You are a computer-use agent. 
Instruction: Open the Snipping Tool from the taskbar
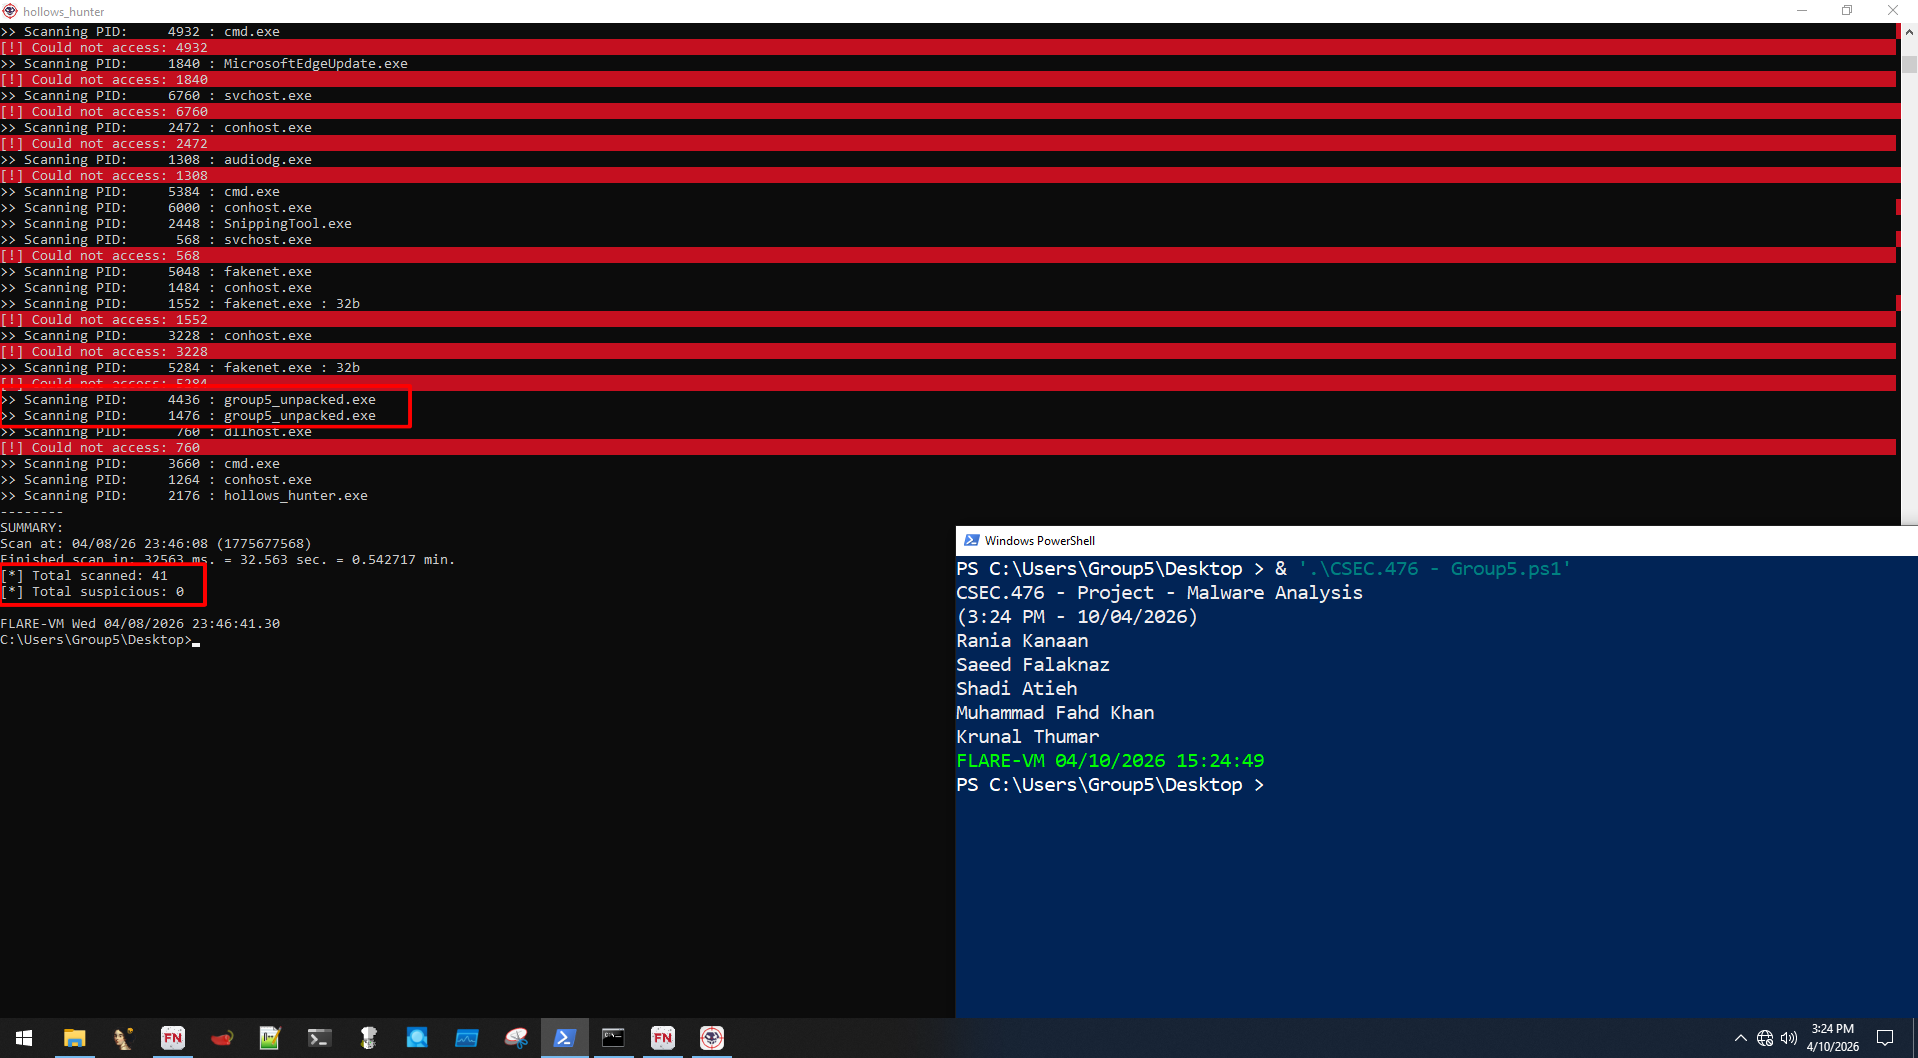tap(516, 1038)
